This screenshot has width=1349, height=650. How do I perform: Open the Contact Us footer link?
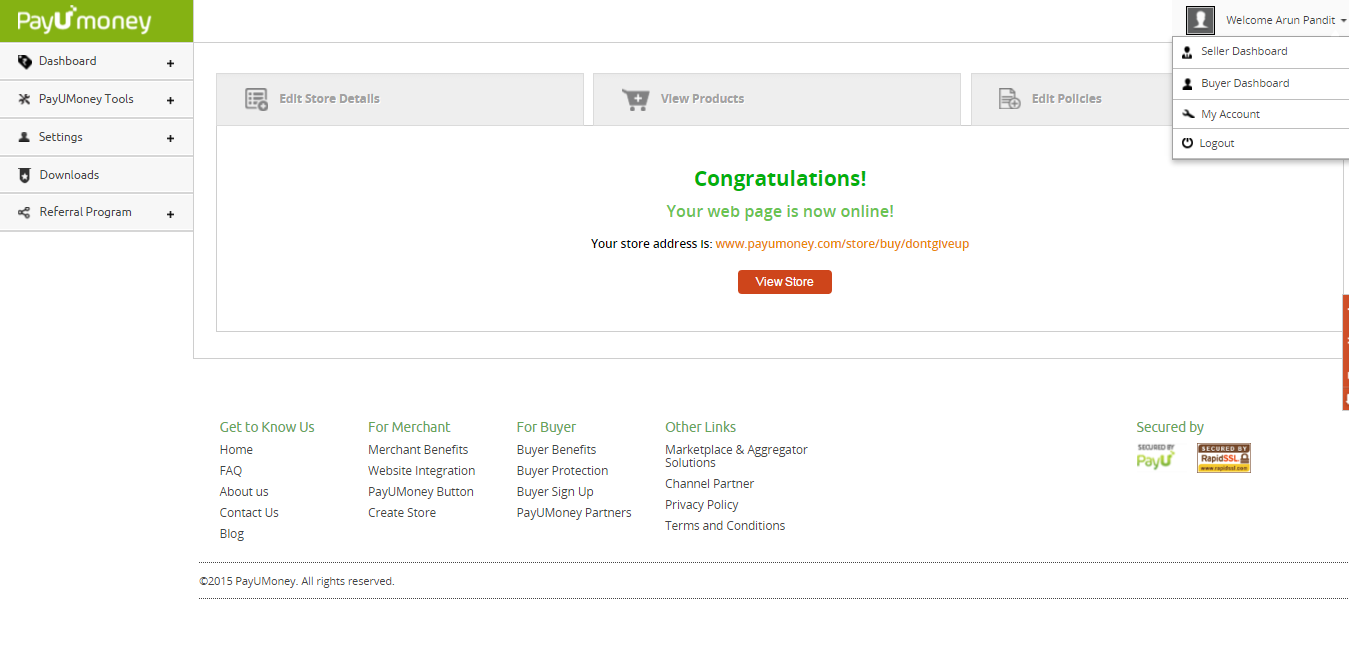(x=249, y=513)
